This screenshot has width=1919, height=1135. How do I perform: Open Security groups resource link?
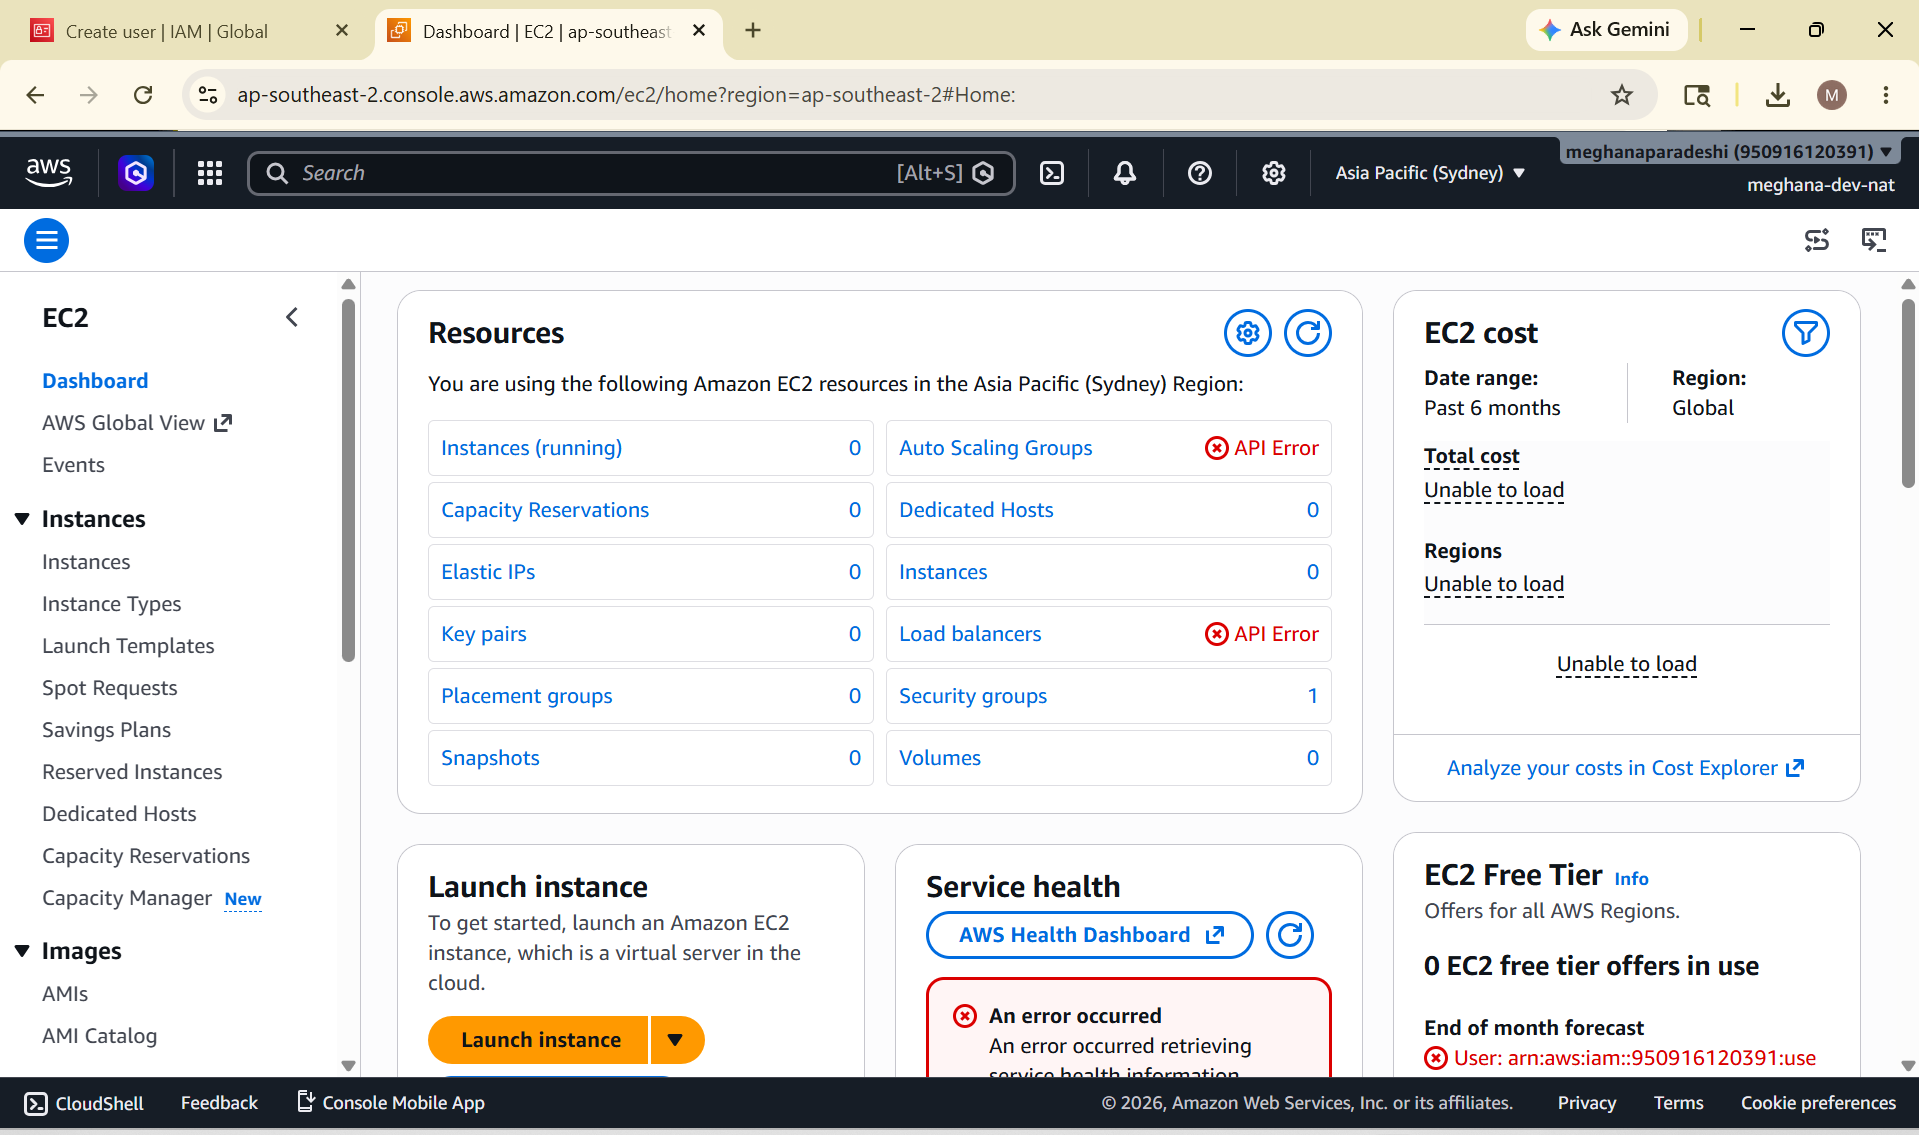[x=973, y=696]
